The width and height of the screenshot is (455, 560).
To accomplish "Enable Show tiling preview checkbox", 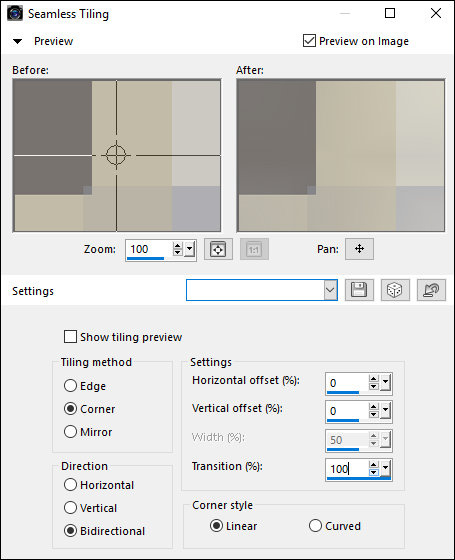I will coord(70,337).
